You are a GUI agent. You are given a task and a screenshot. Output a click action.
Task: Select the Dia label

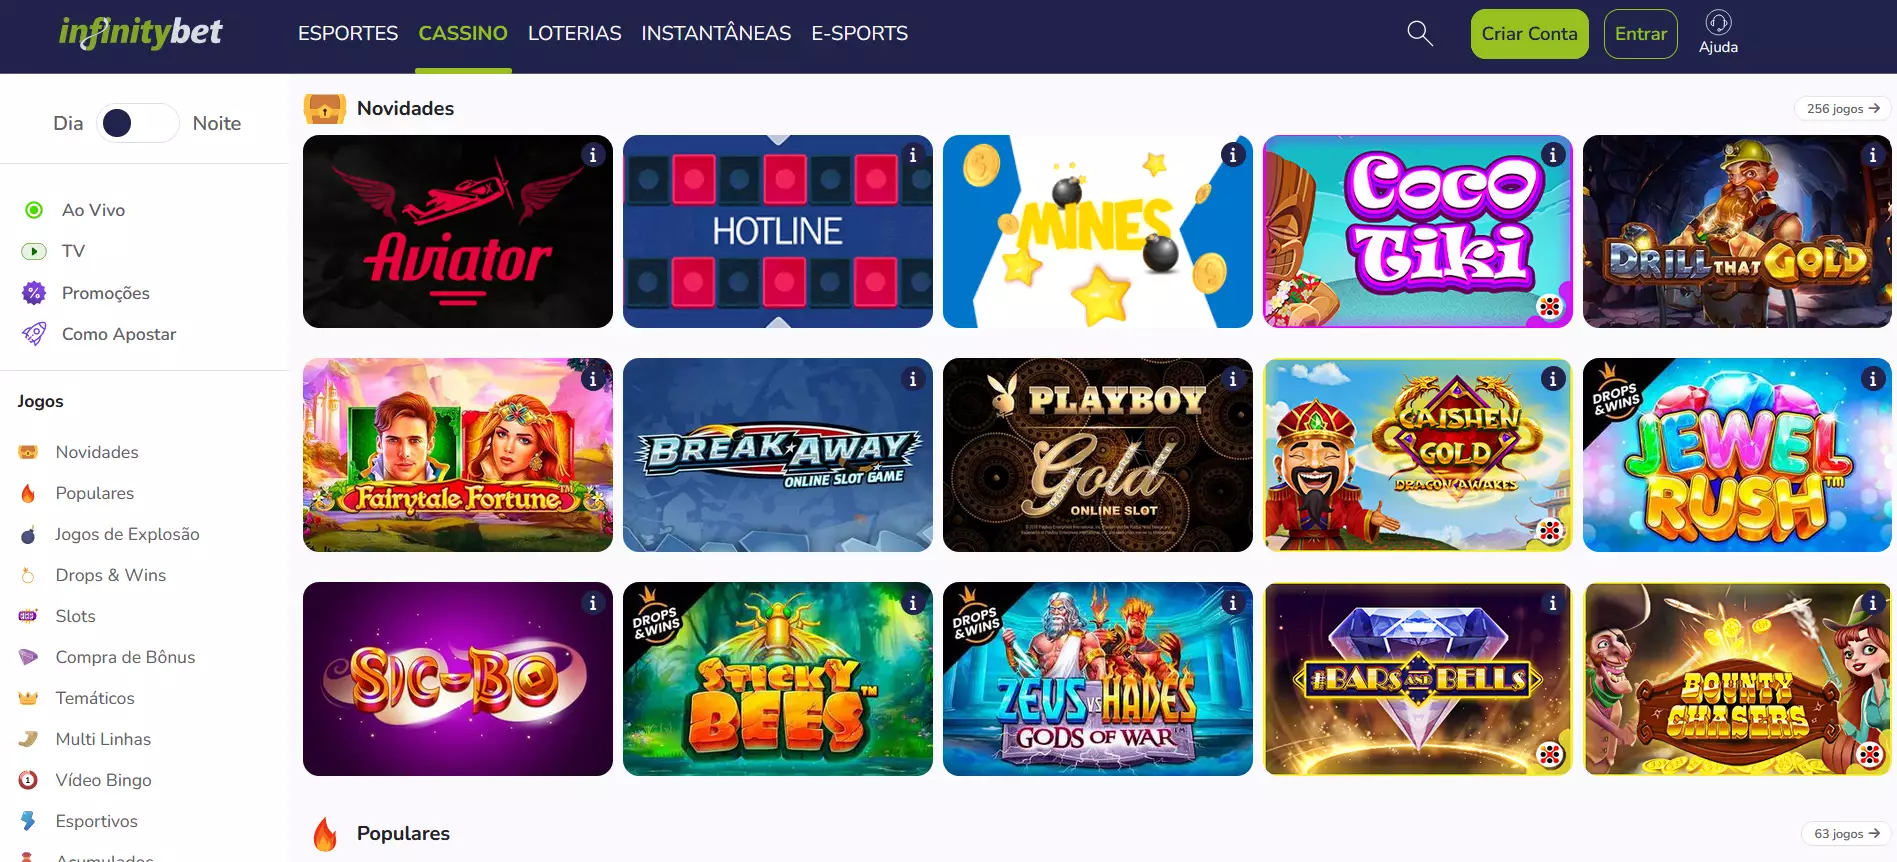pos(68,123)
